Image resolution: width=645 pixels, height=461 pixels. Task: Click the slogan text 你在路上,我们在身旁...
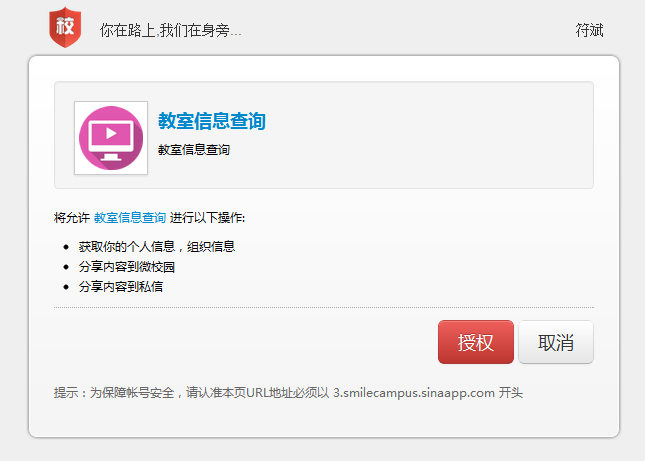click(170, 30)
